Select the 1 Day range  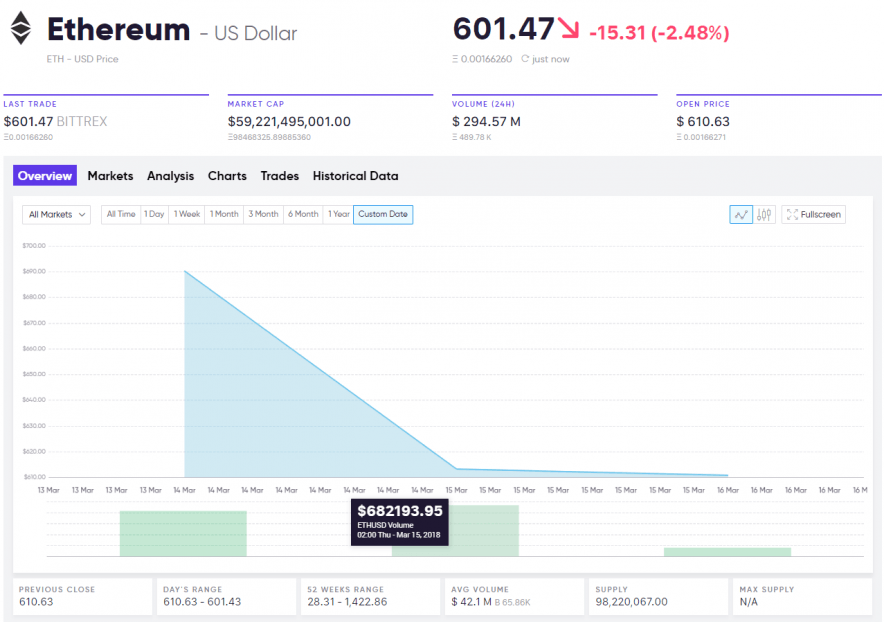[154, 214]
